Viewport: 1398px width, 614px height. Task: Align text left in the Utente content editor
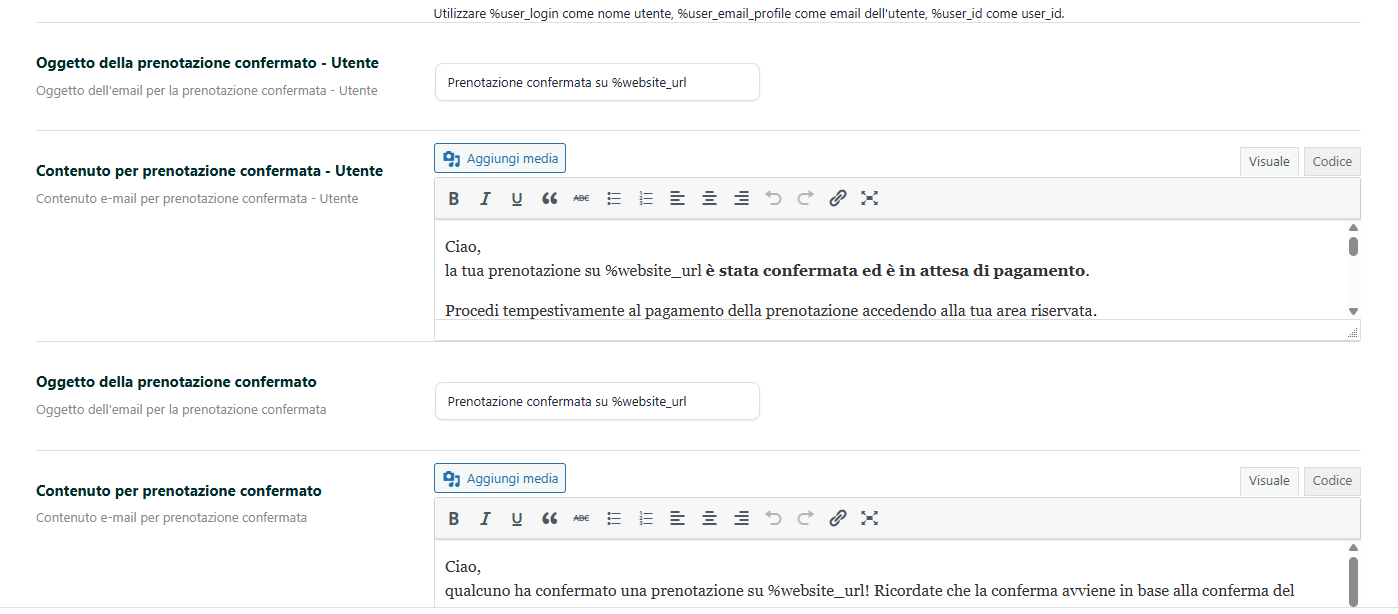pos(678,198)
